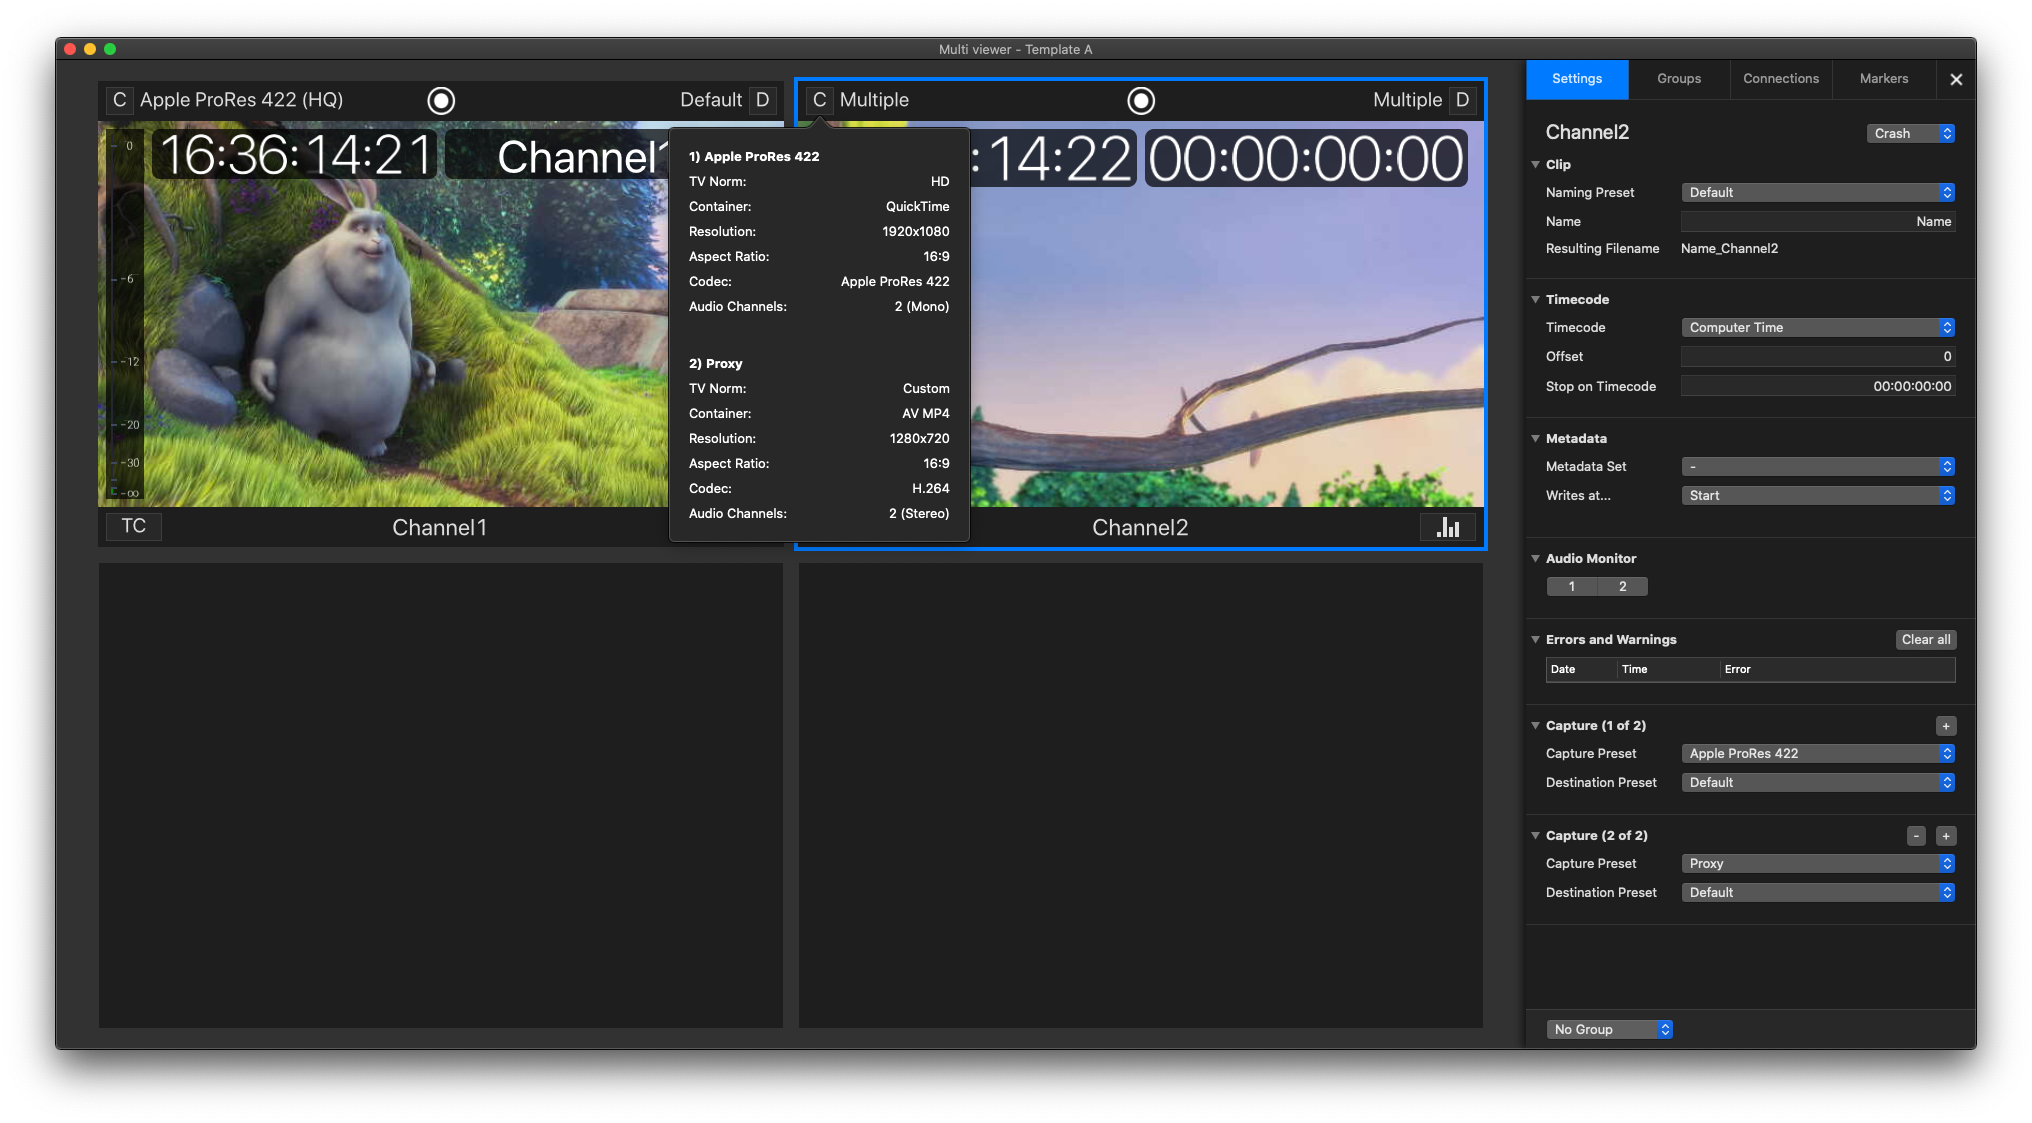Open the Writes at dropdown
This screenshot has width=2032, height=1123.
1818,496
